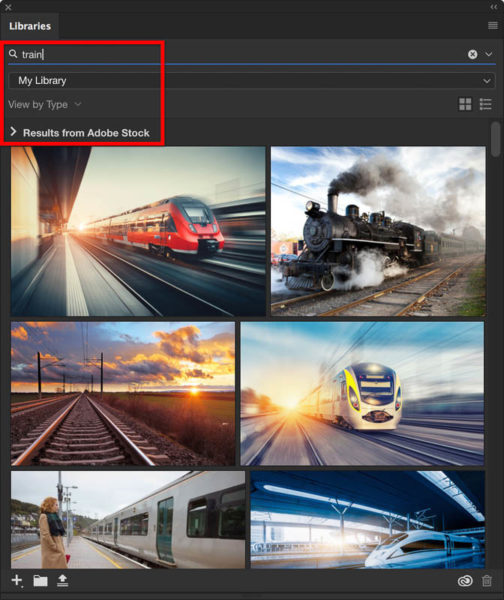Close the Libraries panel with the X
The width and height of the screenshot is (504, 600).
pos(8,7)
